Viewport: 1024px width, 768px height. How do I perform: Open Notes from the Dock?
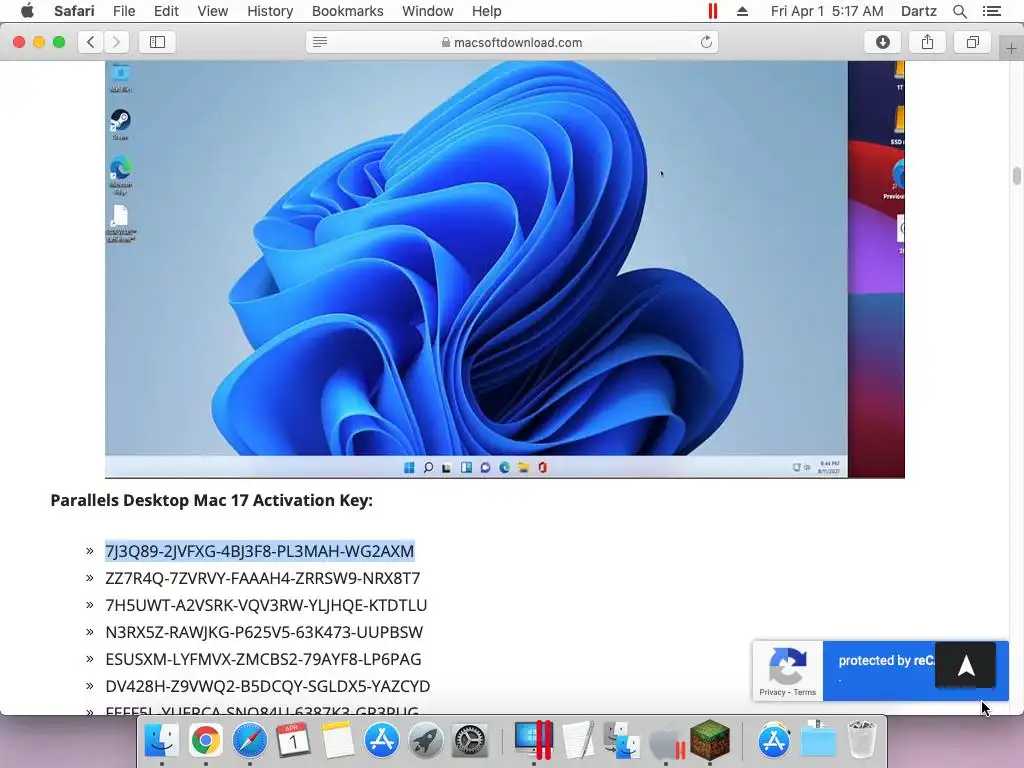pos(338,741)
